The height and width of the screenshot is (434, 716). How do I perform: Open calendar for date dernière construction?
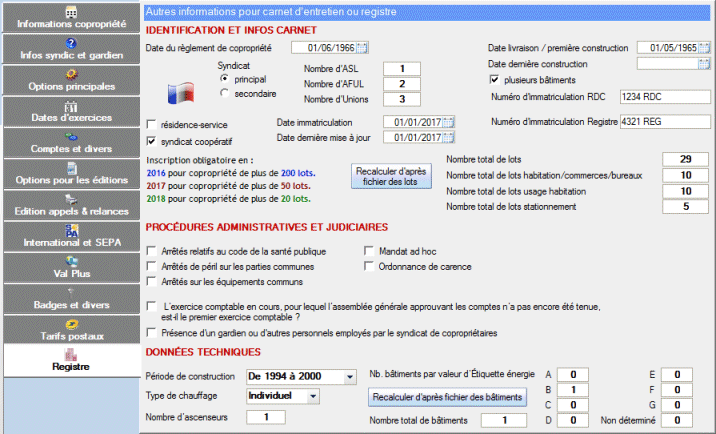(704, 64)
